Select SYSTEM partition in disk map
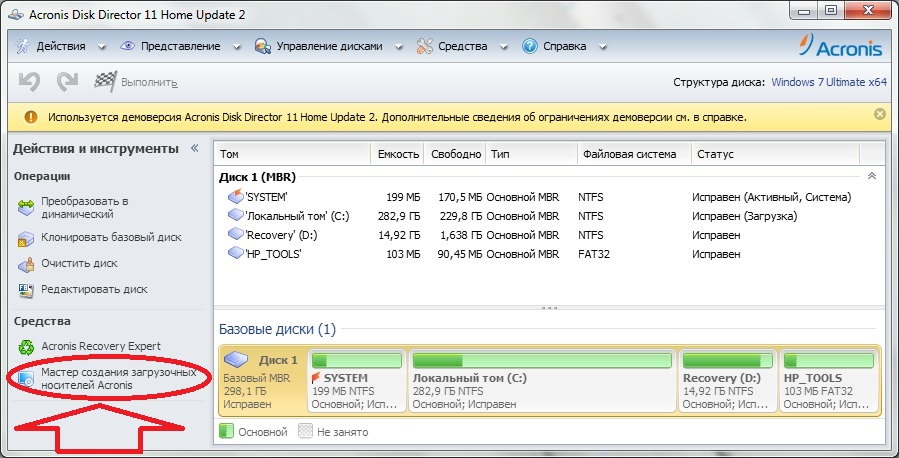The width and height of the screenshot is (899, 458). pos(357,381)
